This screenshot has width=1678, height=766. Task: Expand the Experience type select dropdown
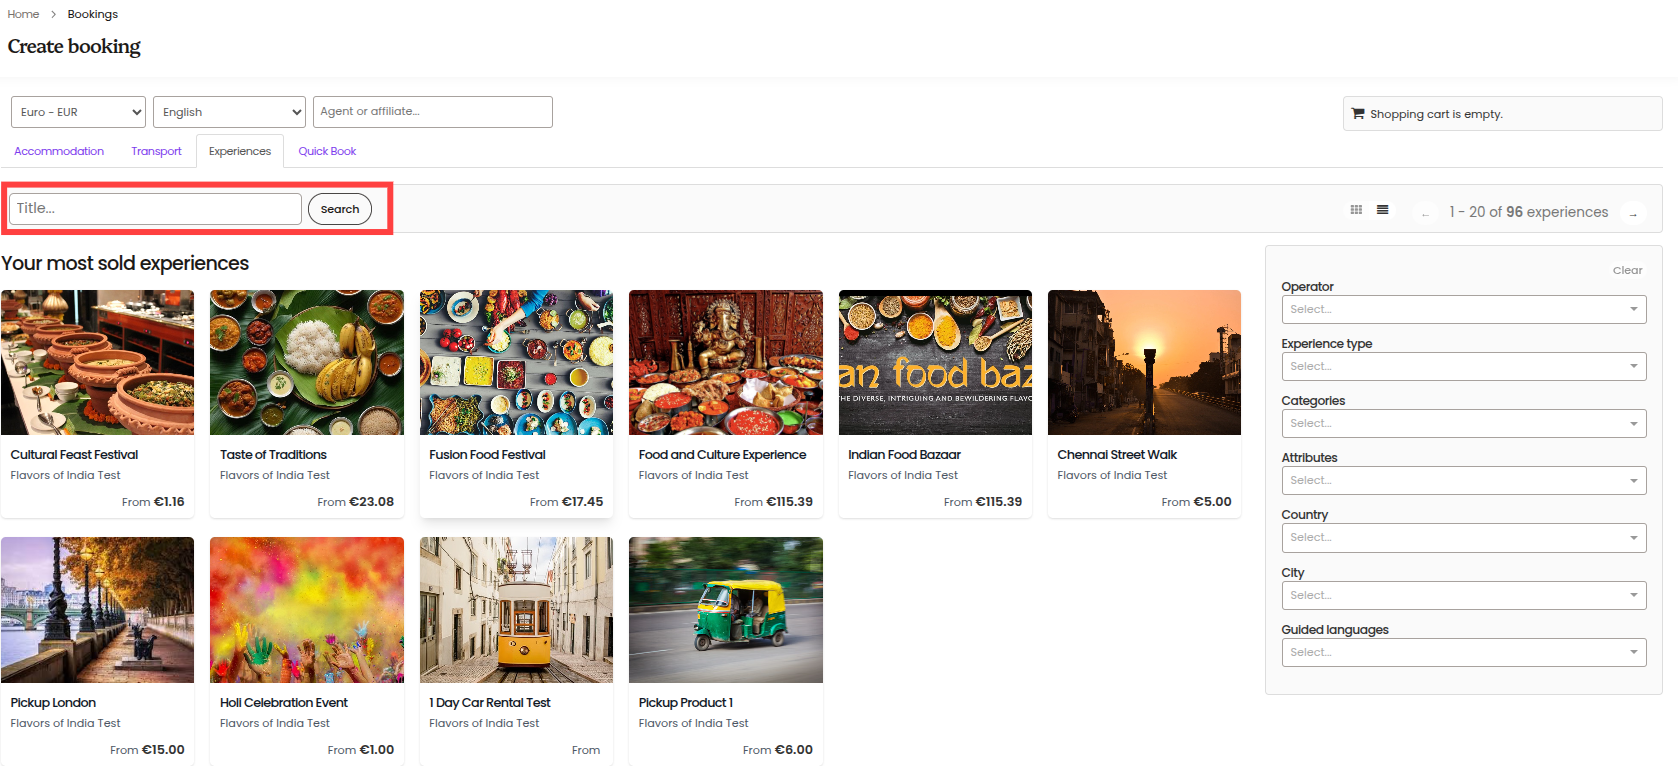tap(1464, 366)
